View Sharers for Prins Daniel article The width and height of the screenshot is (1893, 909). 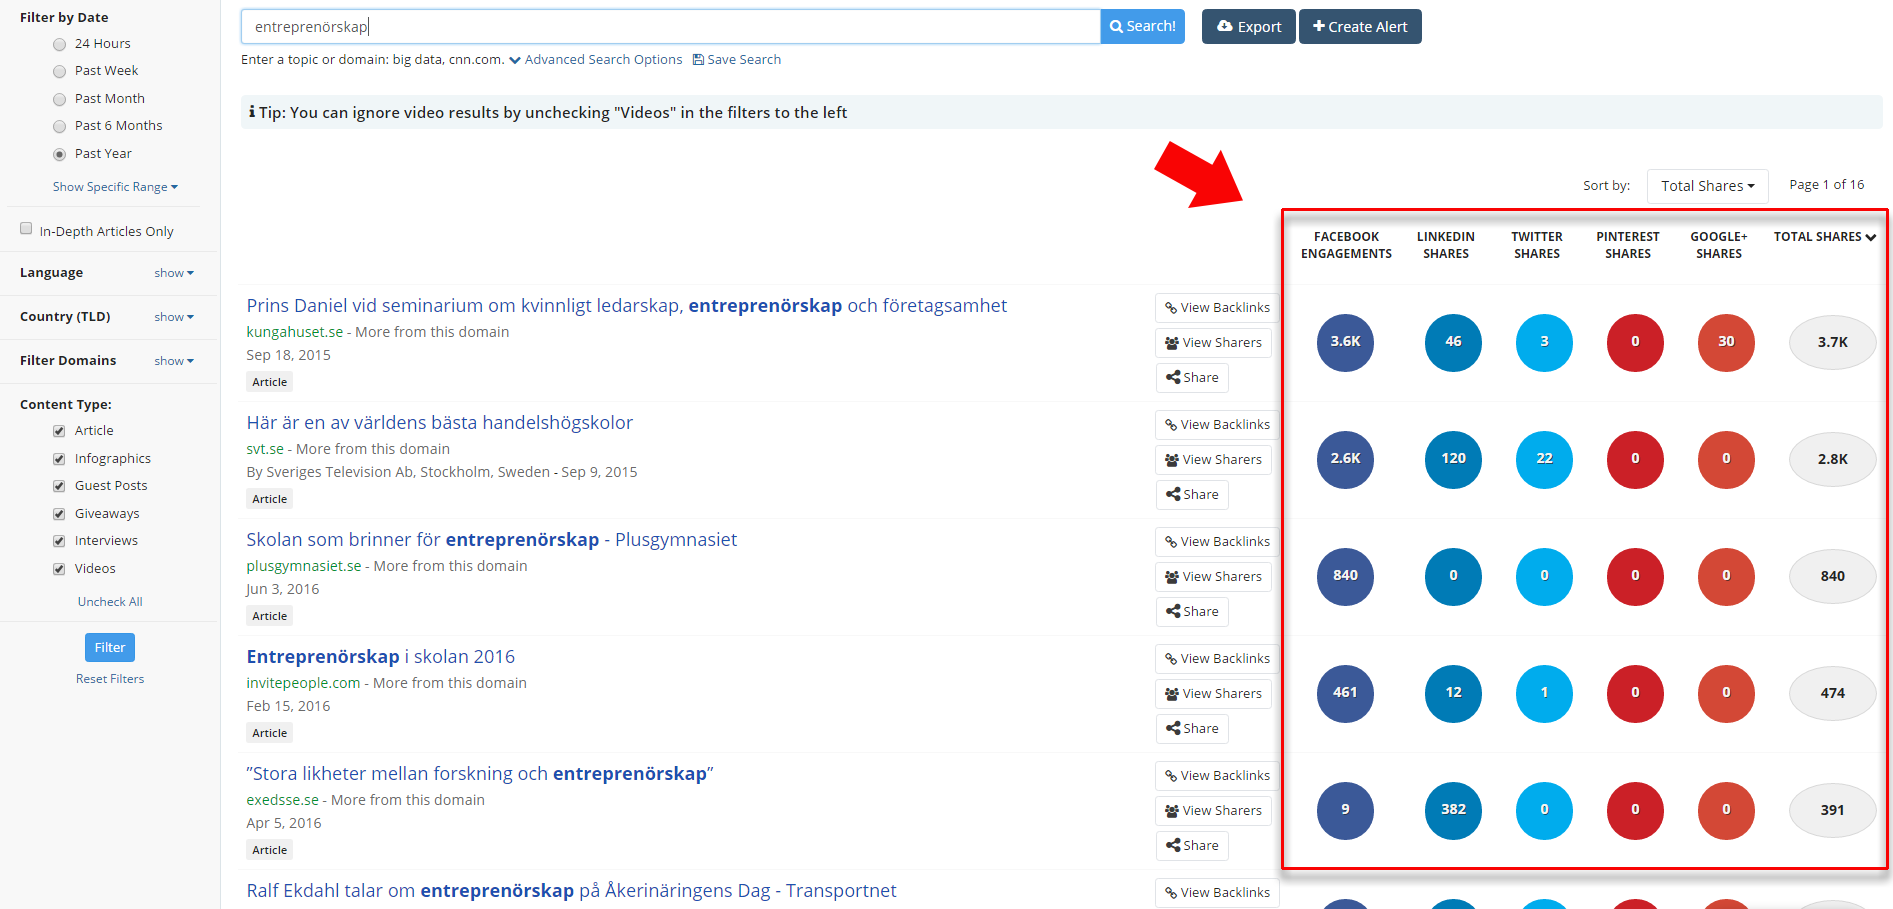[x=1213, y=343]
